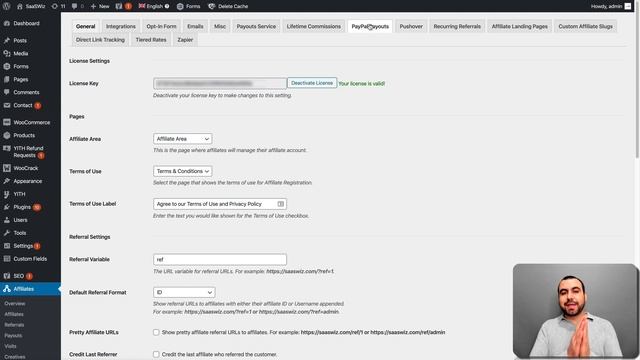640x360 pixels.
Task: Switch to the PayPal Payouts tab
Action: pyautogui.click(x=370, y=26)
